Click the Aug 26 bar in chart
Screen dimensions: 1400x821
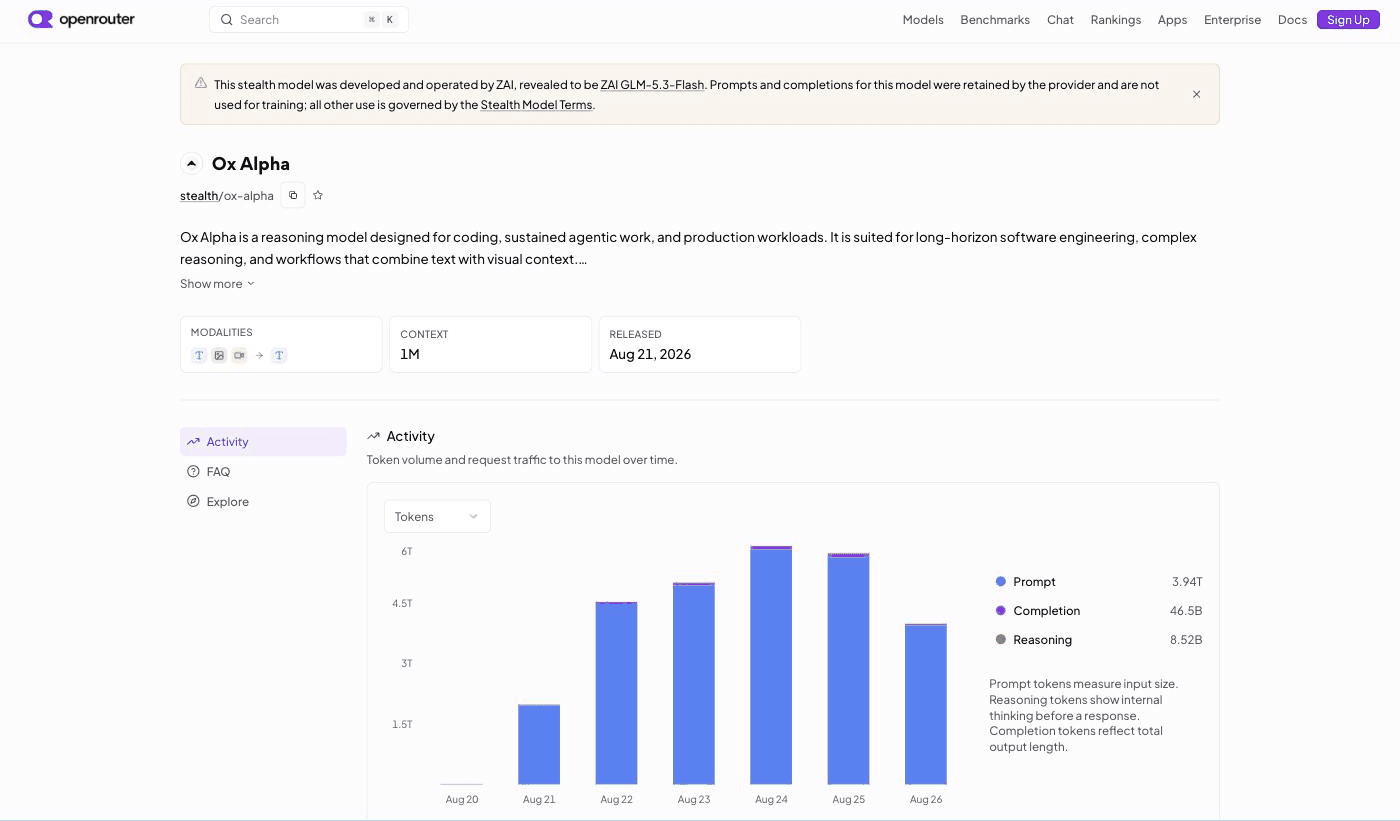click(x=926, y=704)
